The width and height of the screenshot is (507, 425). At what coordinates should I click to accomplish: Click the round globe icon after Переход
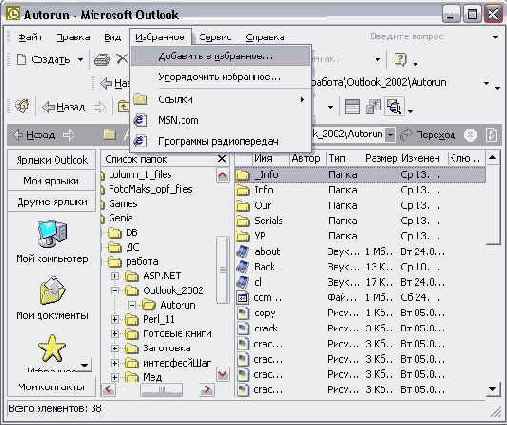click(x=470, y=135)
